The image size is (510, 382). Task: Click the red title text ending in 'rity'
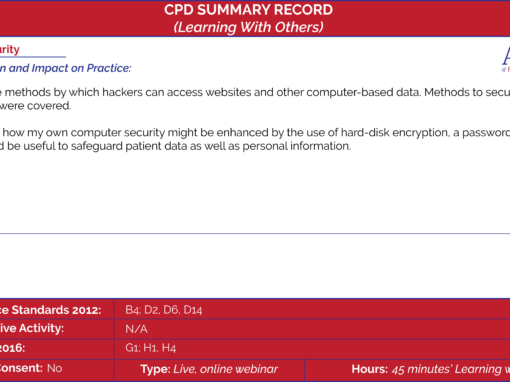pos(10,50)
